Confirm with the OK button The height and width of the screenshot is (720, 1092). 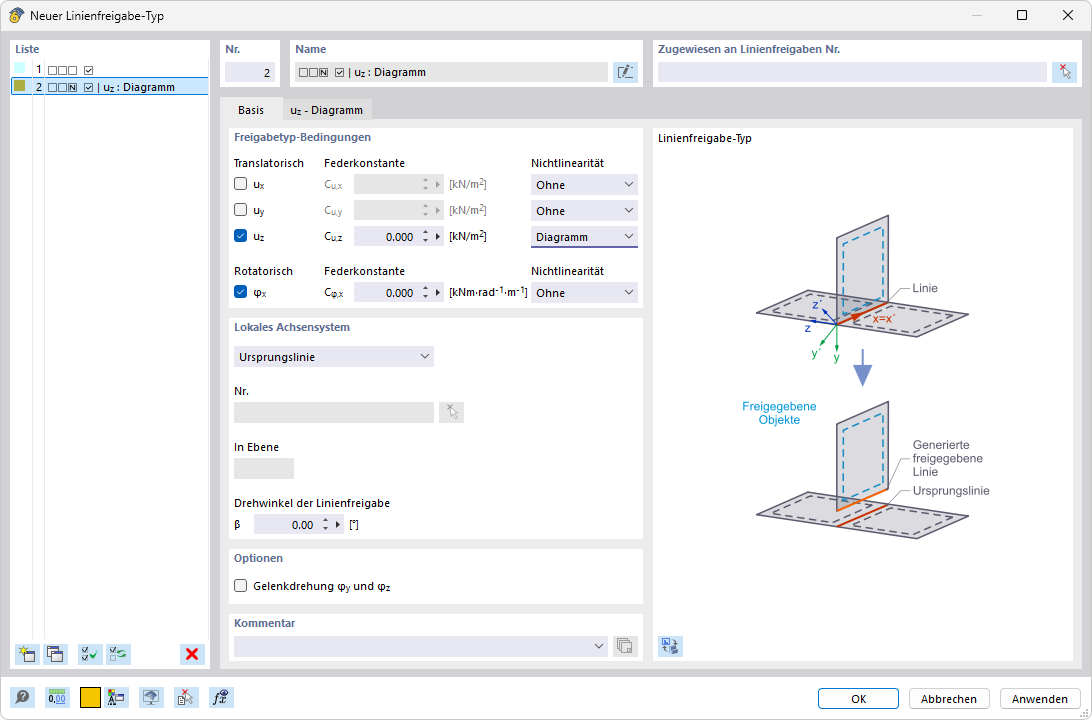[858, 698]
